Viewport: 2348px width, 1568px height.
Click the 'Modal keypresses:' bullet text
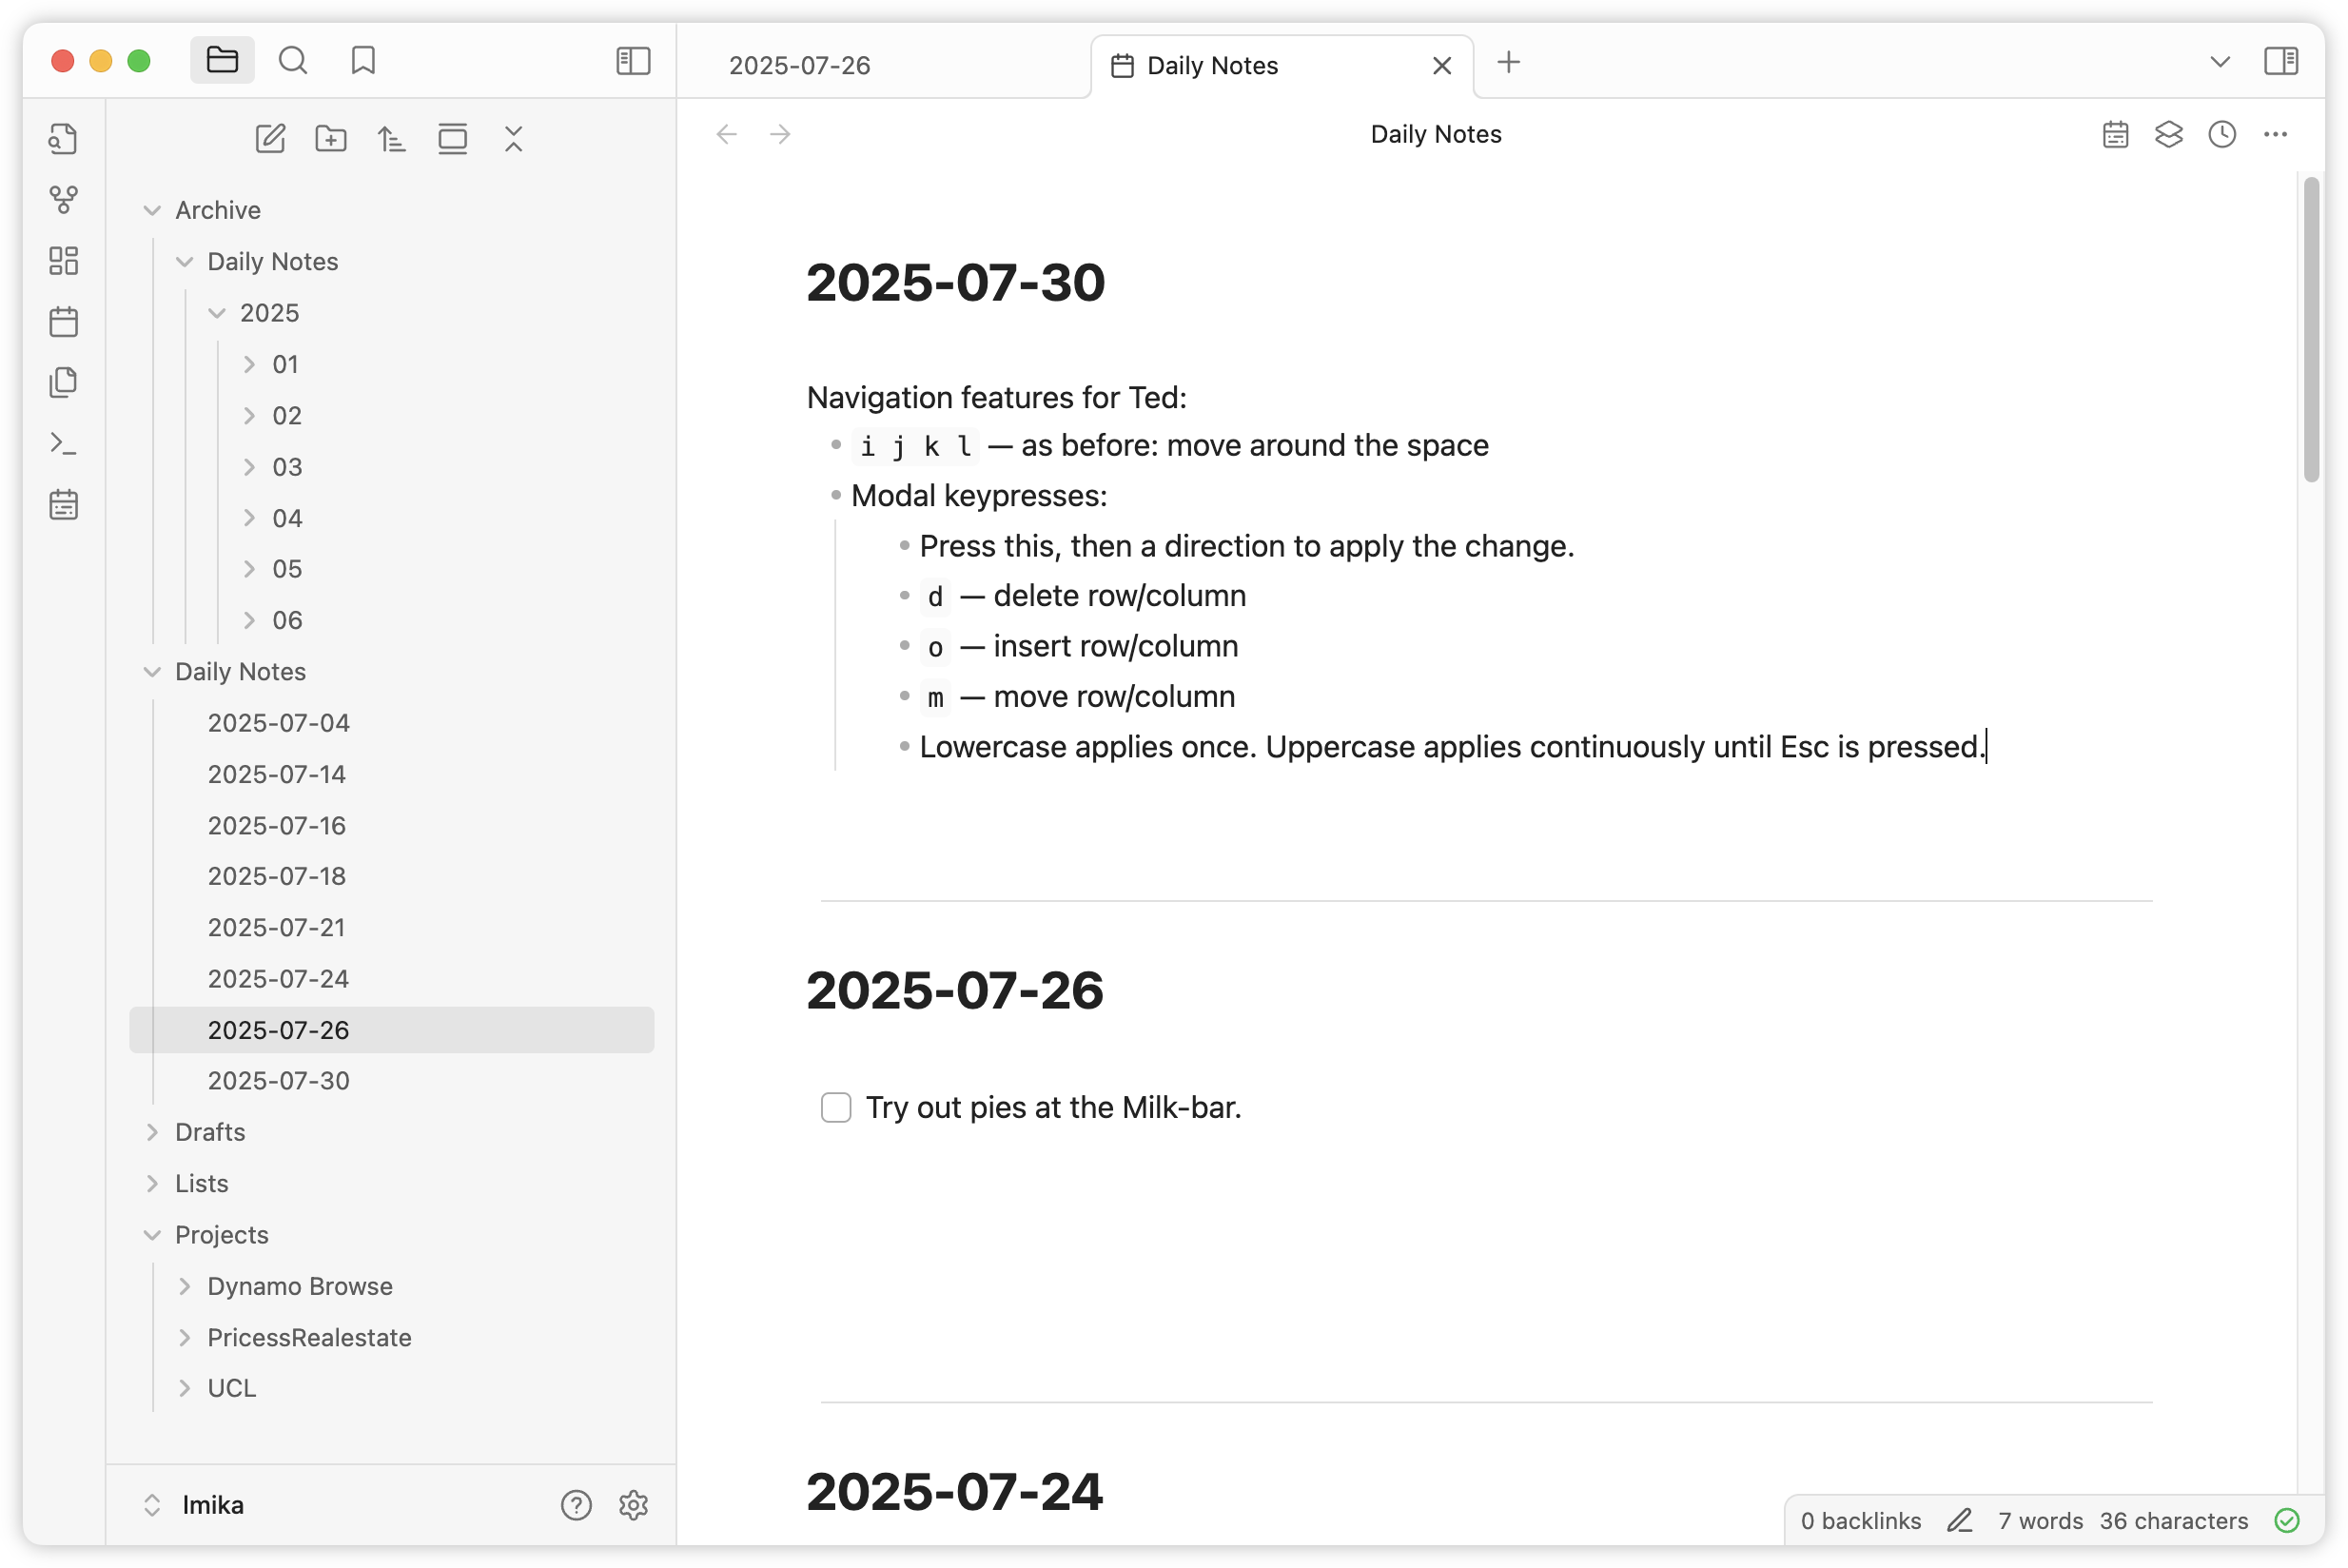[979, 496]
